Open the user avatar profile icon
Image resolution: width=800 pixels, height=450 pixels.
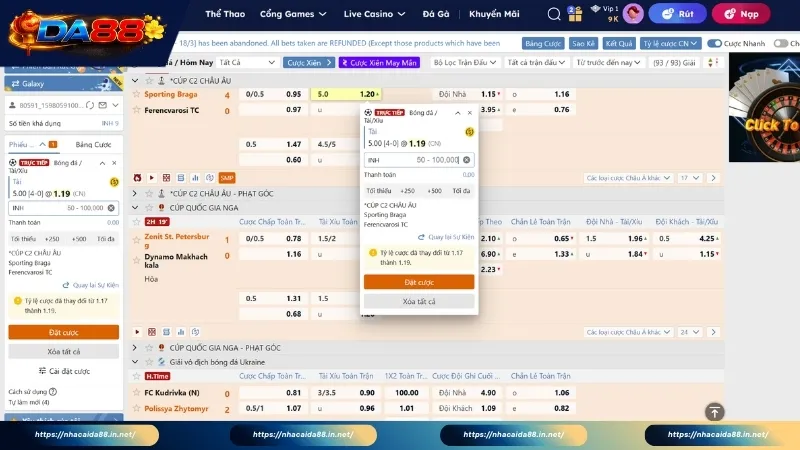[632, 14]
